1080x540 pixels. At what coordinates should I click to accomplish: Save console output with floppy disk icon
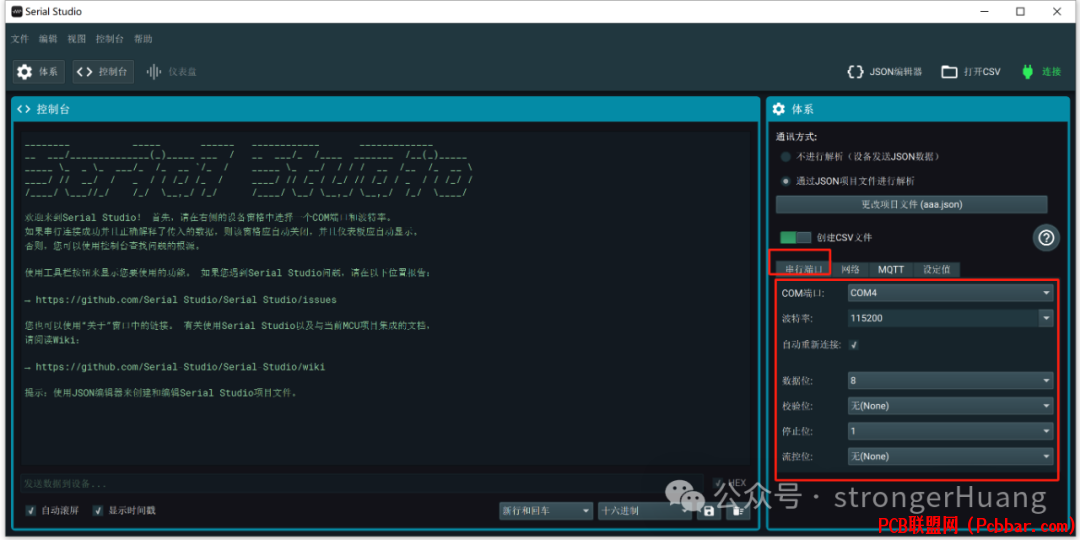tap(708, 511)
